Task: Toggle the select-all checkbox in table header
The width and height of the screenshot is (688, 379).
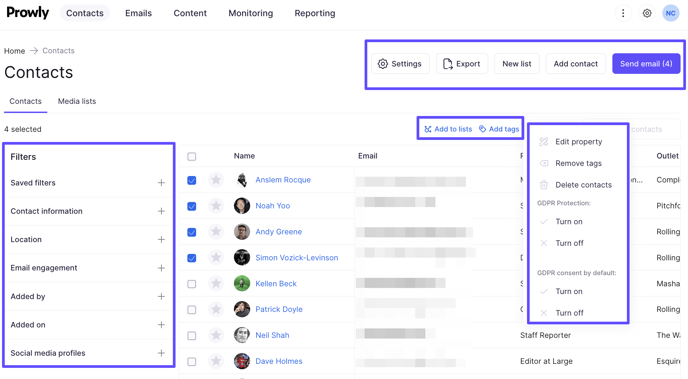Action: pyautogui.click(x=192, y=156)
